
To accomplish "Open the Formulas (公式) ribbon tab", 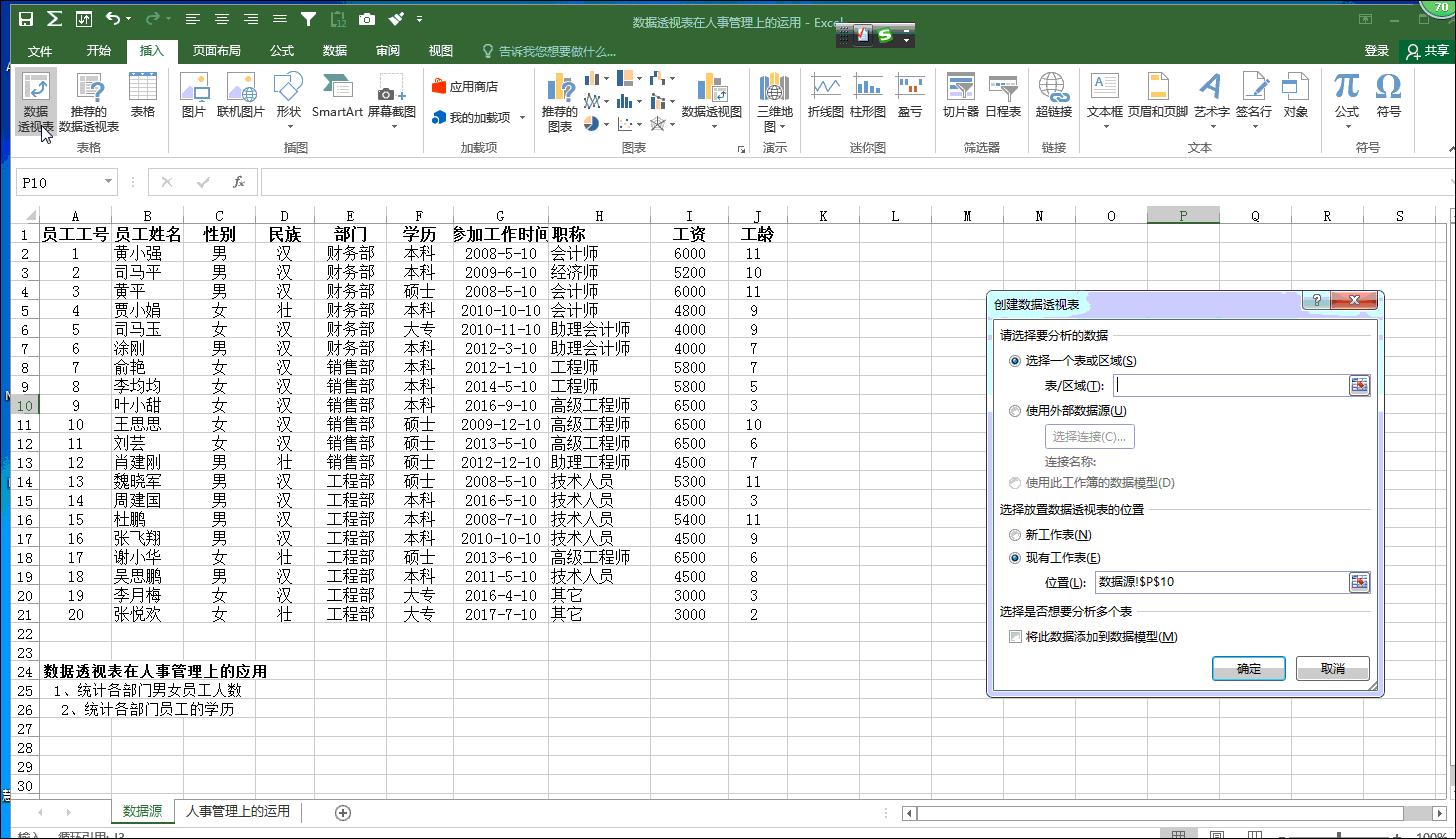I will click(282, 51).
